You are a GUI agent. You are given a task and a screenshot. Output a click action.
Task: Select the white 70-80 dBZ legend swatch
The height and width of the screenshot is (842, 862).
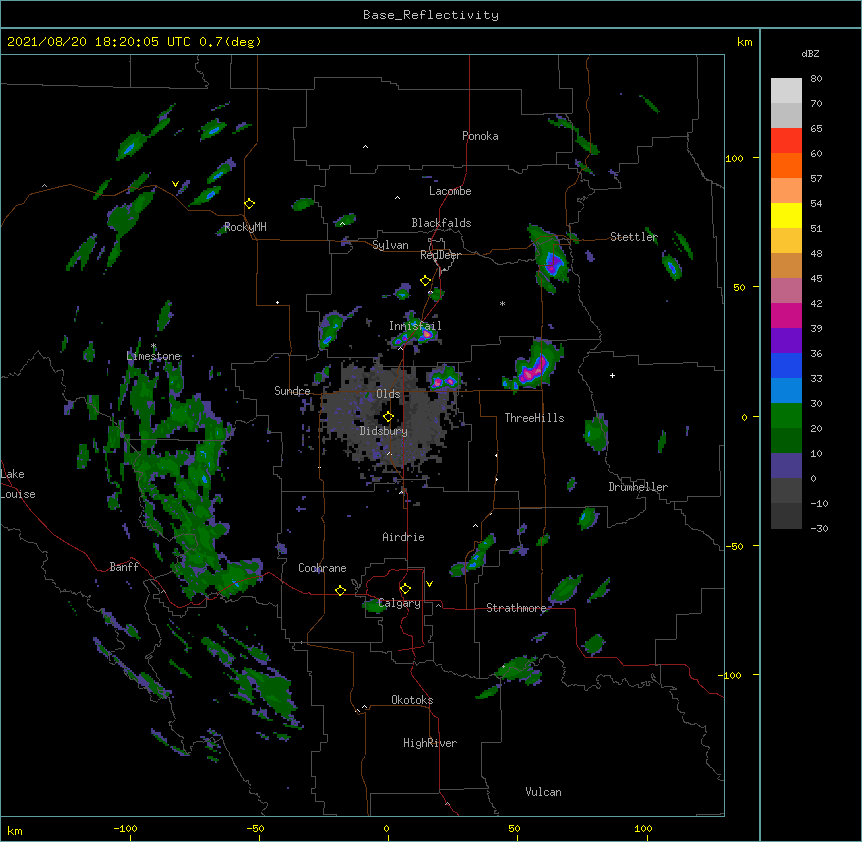coord(786,90)
